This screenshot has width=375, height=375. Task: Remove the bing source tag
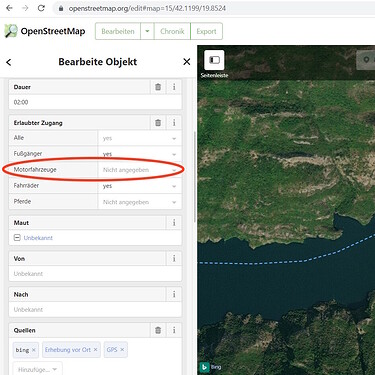(34, 350)
